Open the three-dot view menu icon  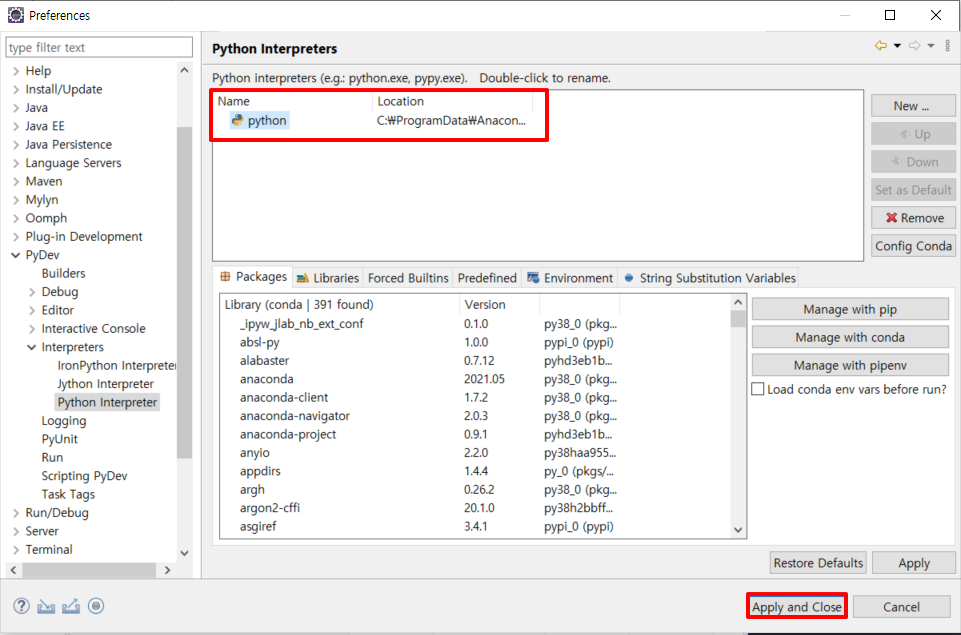(x=948, y=46)
